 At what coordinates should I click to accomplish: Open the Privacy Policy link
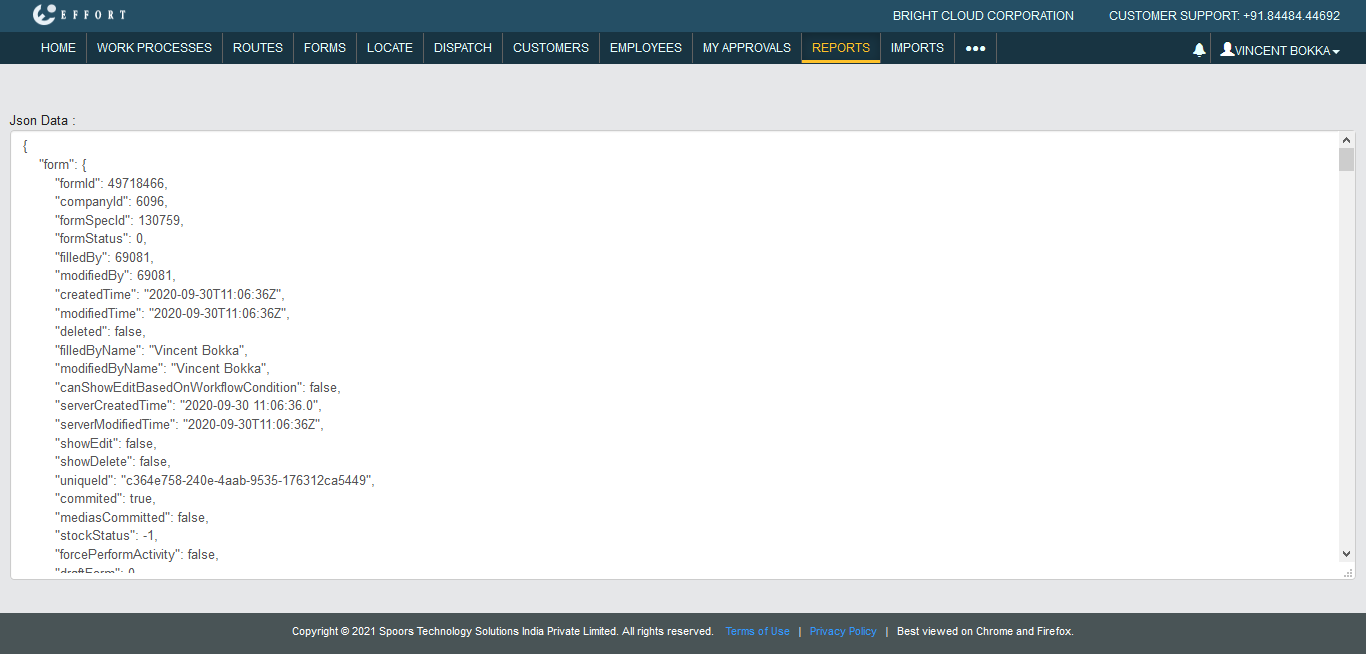coord(843,631)
